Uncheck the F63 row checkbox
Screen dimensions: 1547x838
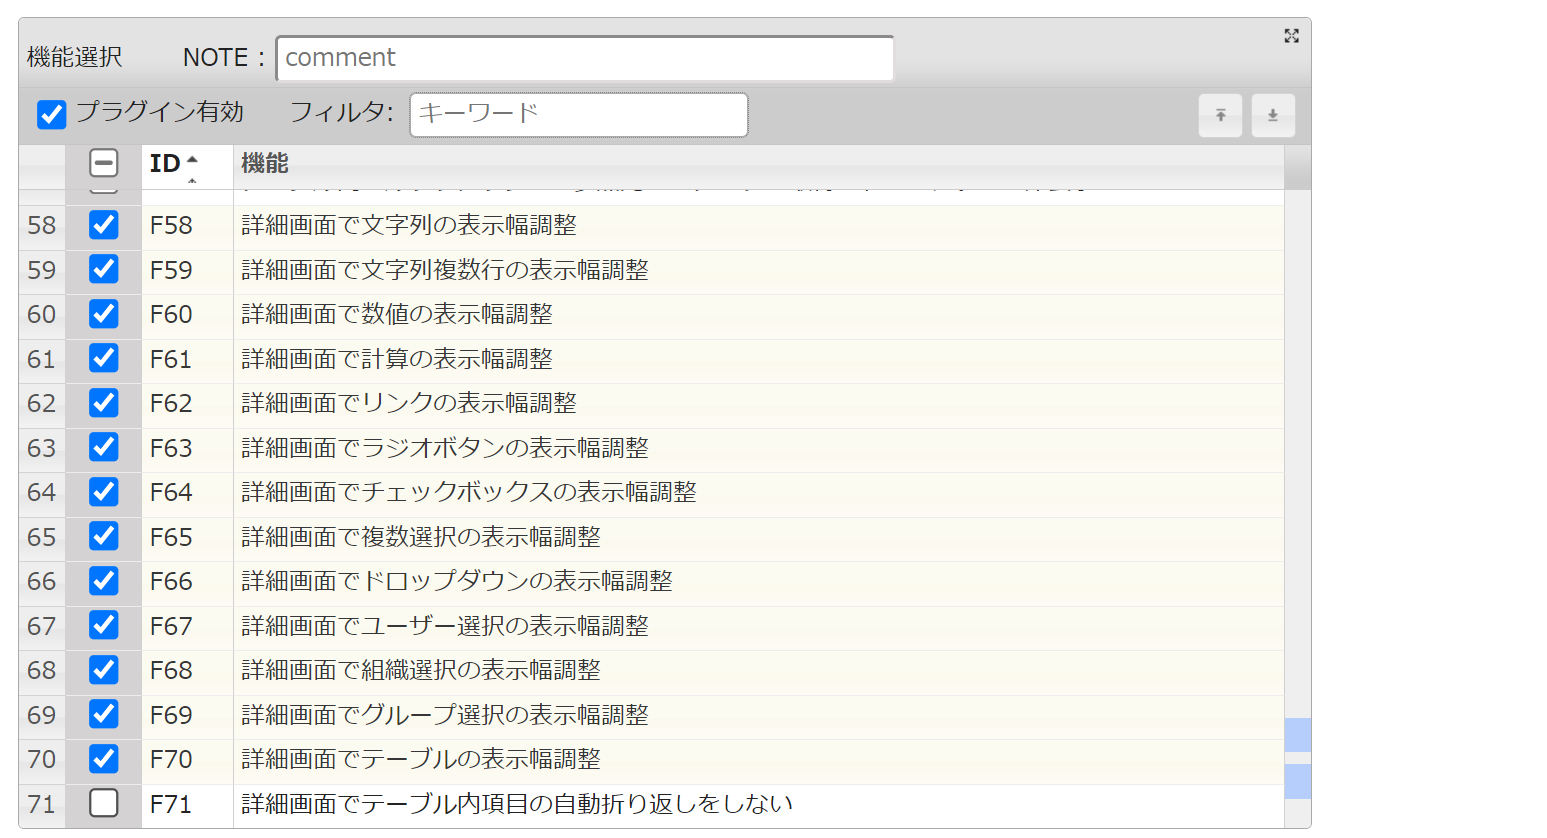coord(104,447)
